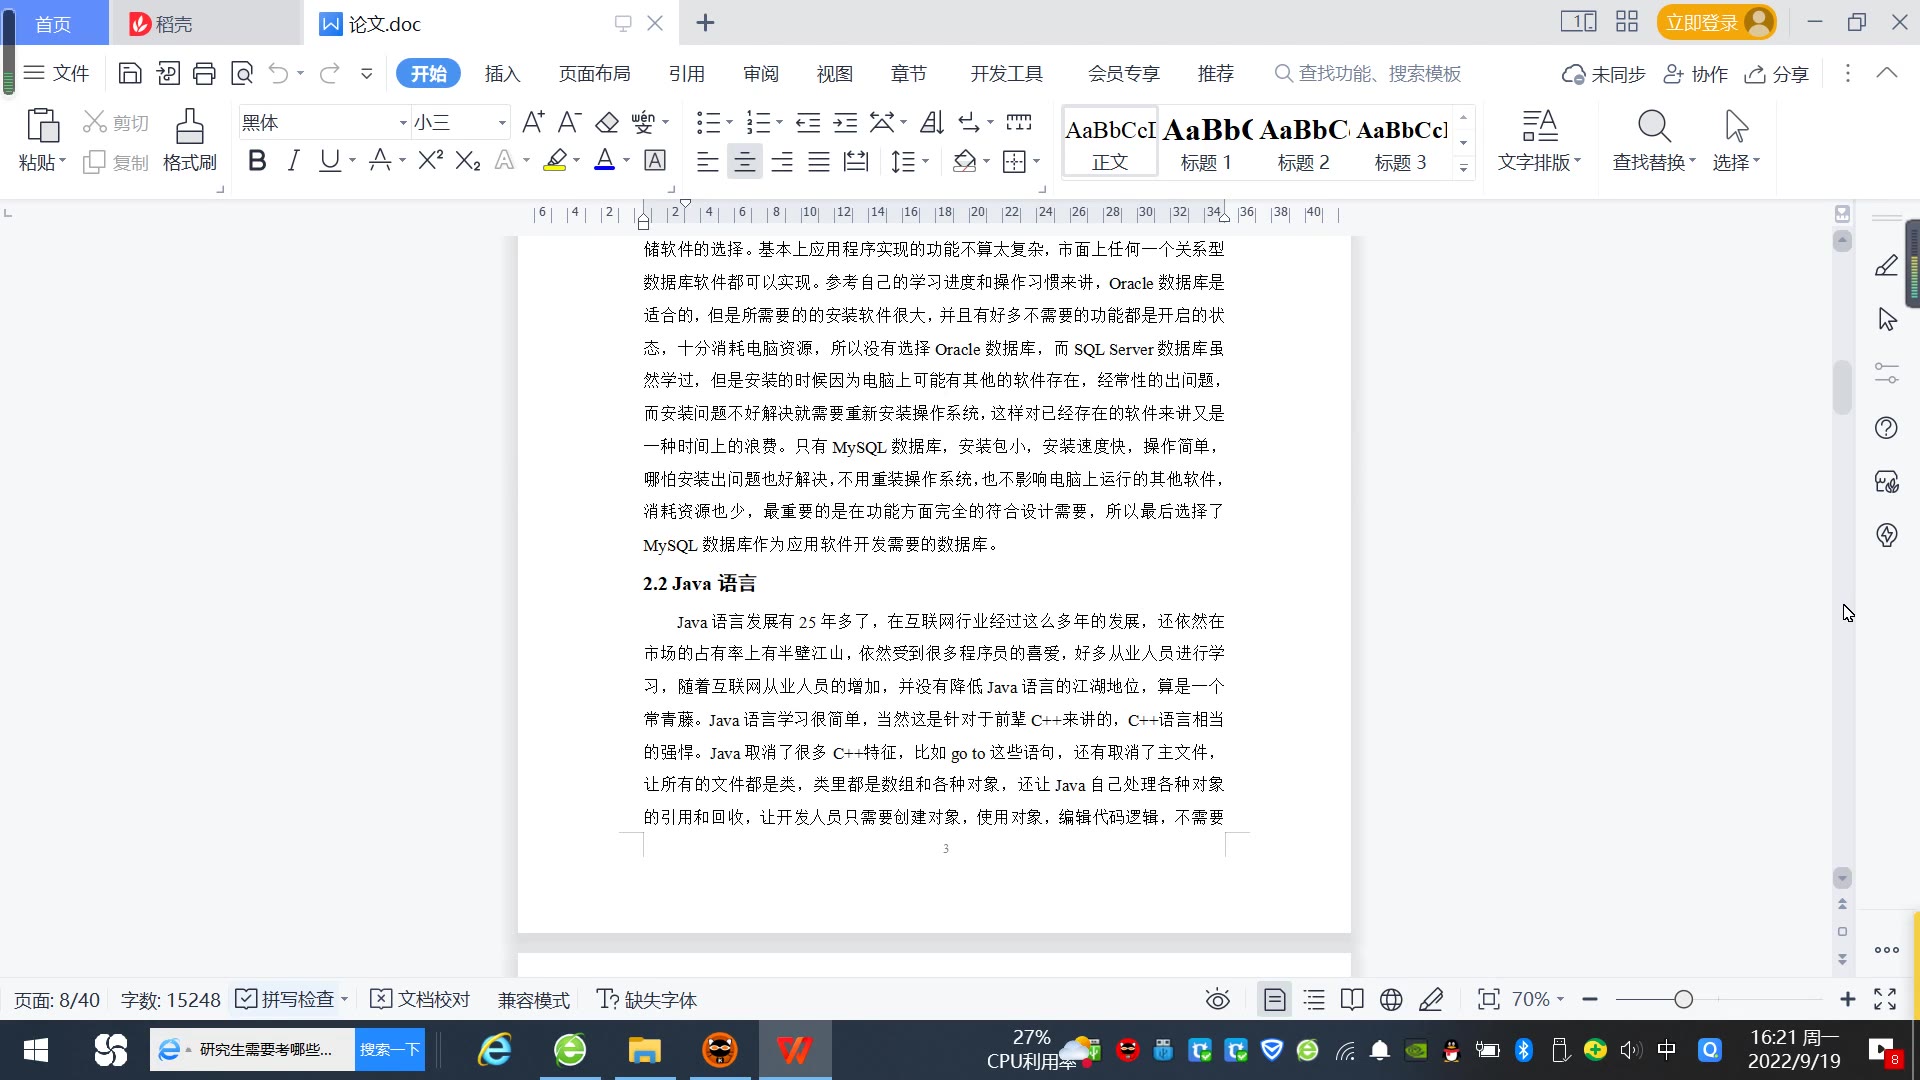Click the print icon in quick access

pyautogui.click(x=205, y=73)
